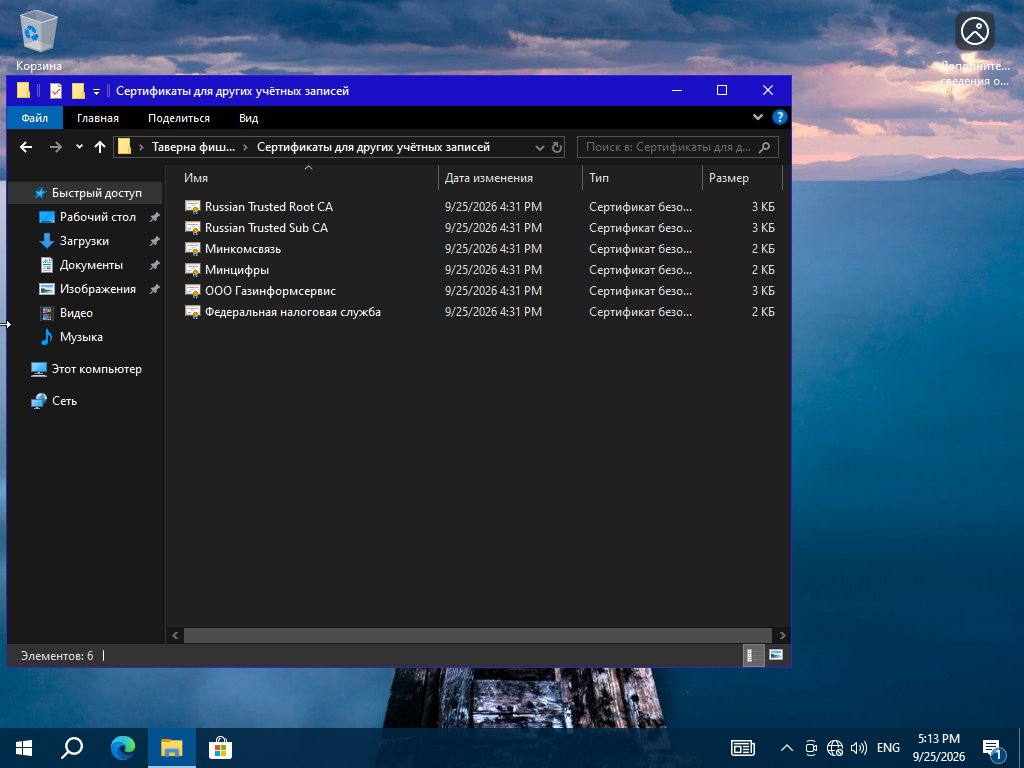Select the Федеральная налоговая служба certificate icon
This screenshot has height=768, width=1024.
pos(192,312)
